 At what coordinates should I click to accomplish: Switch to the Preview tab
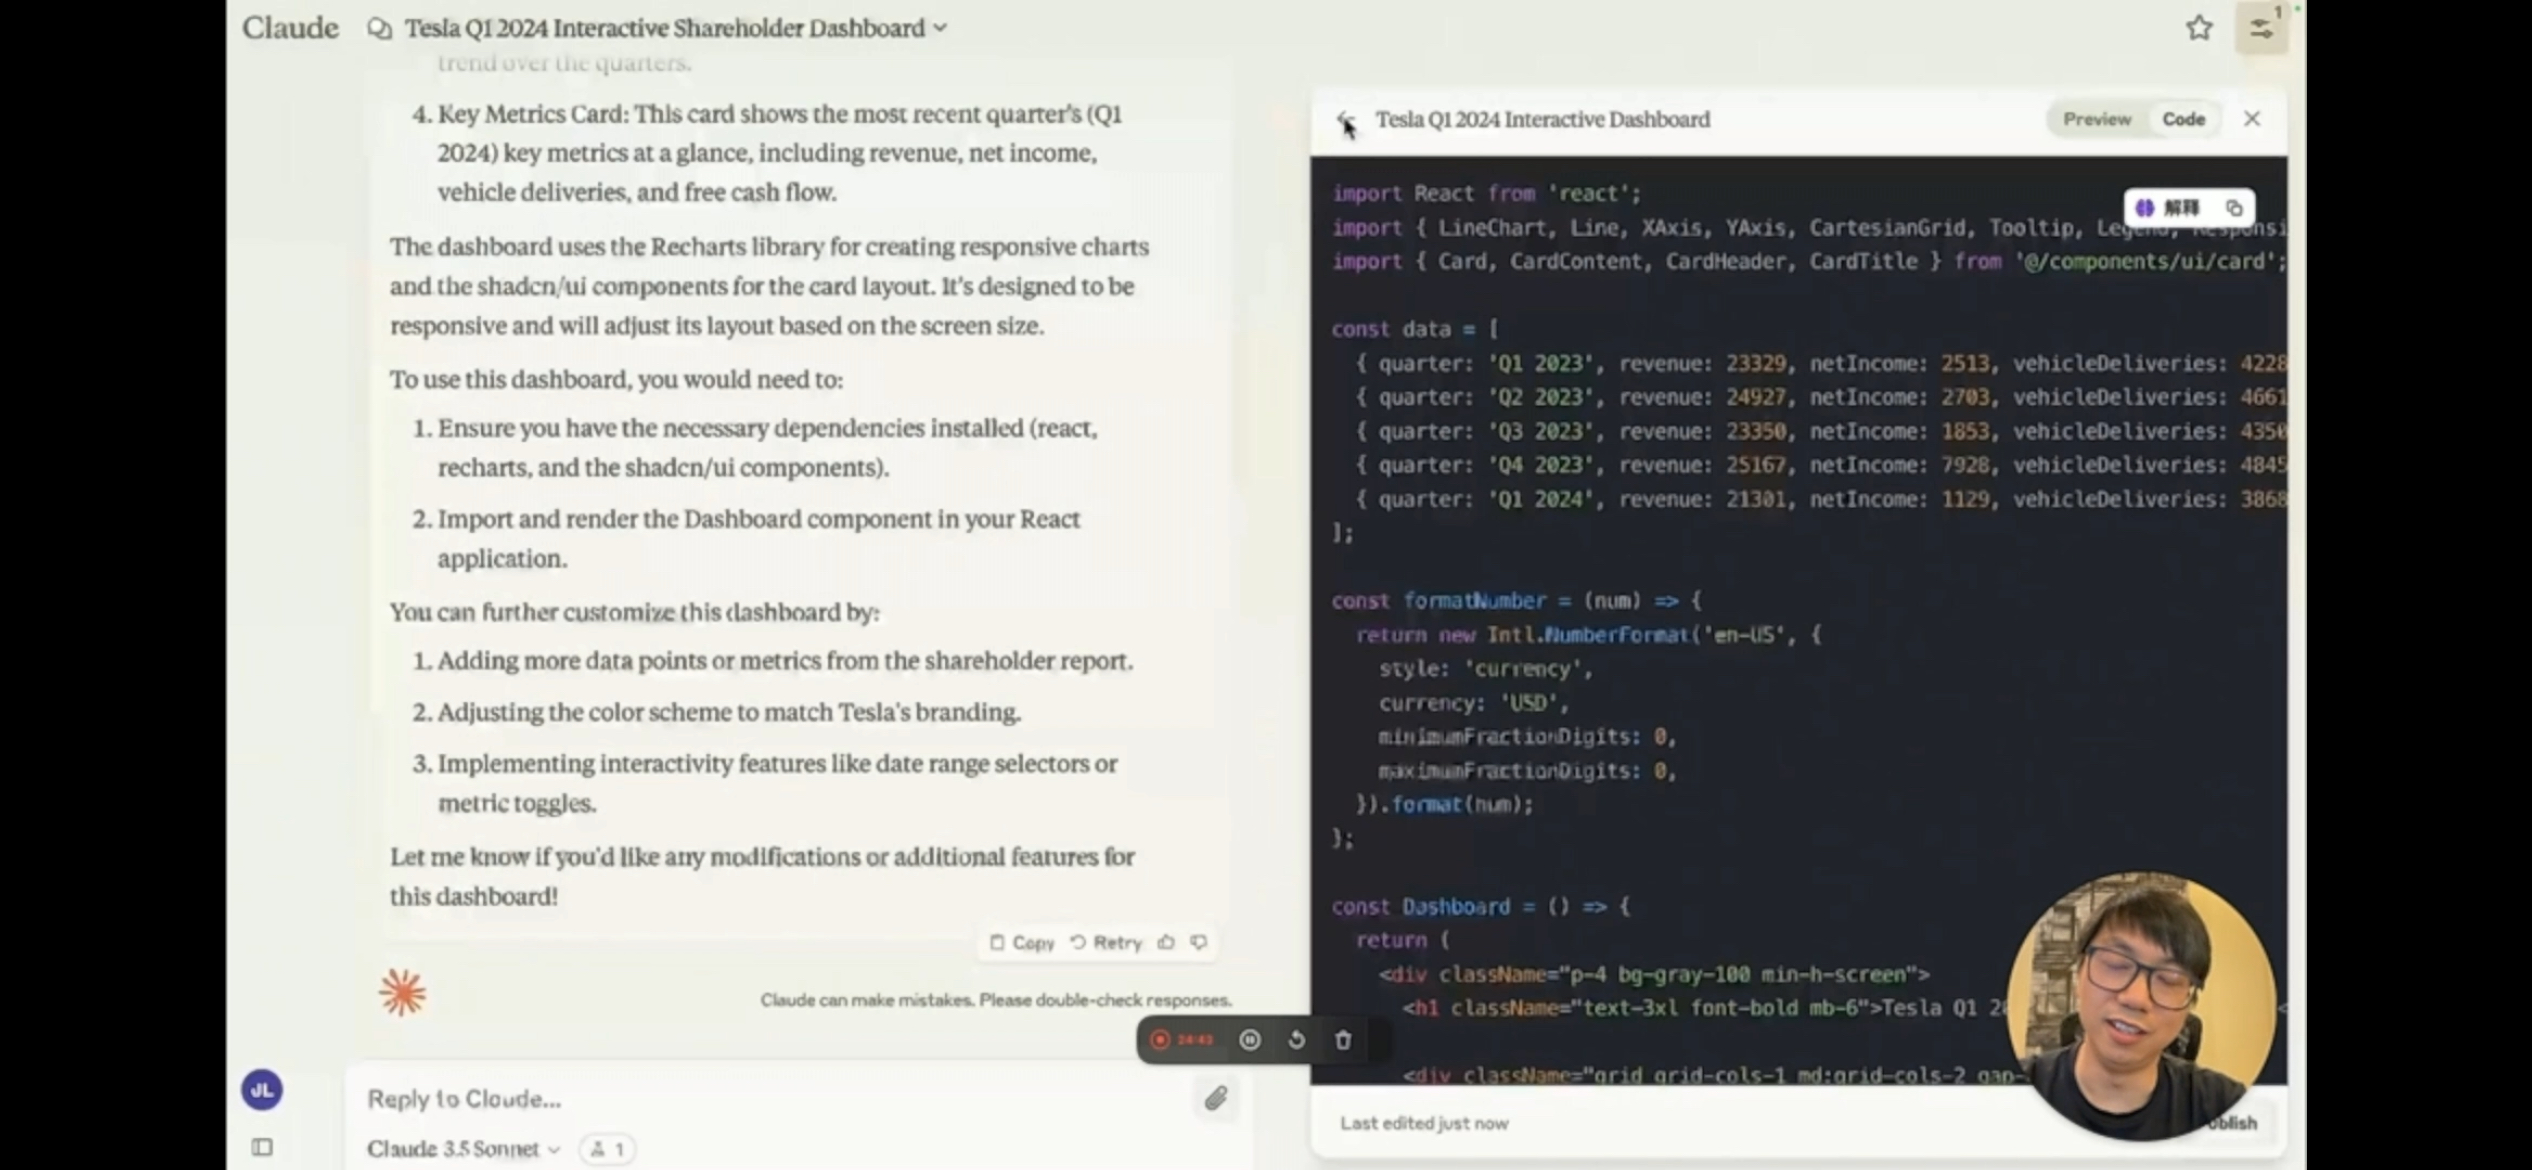[x=2097, y=119]
